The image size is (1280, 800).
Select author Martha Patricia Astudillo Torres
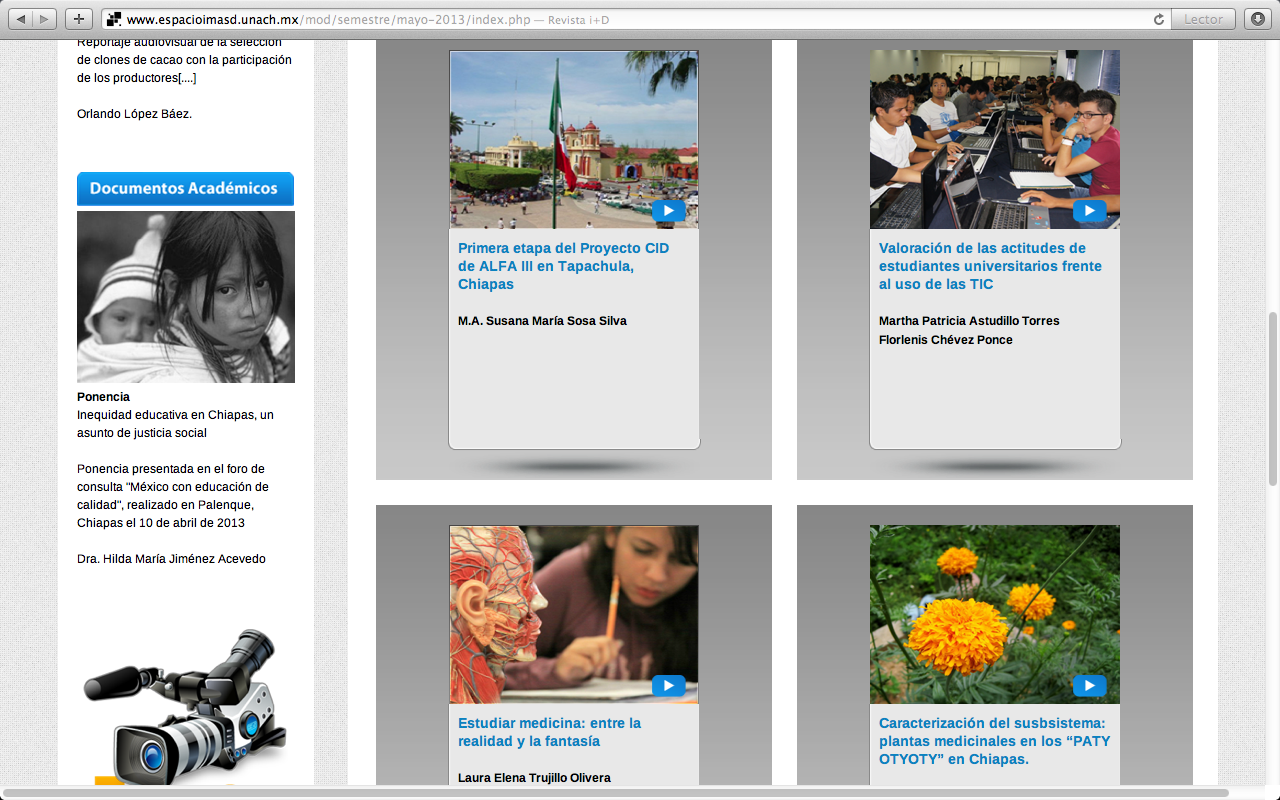click(969, 321)
